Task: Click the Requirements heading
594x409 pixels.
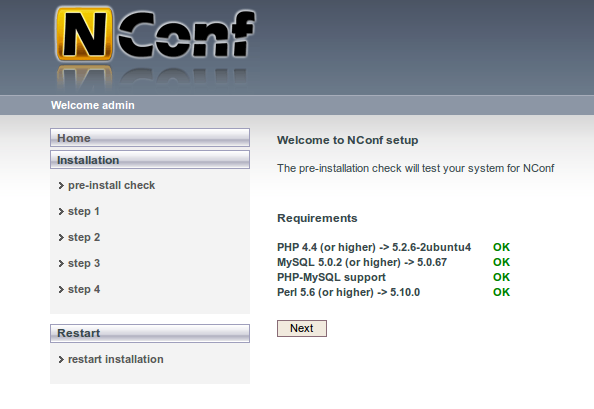Action: (317, 218)
